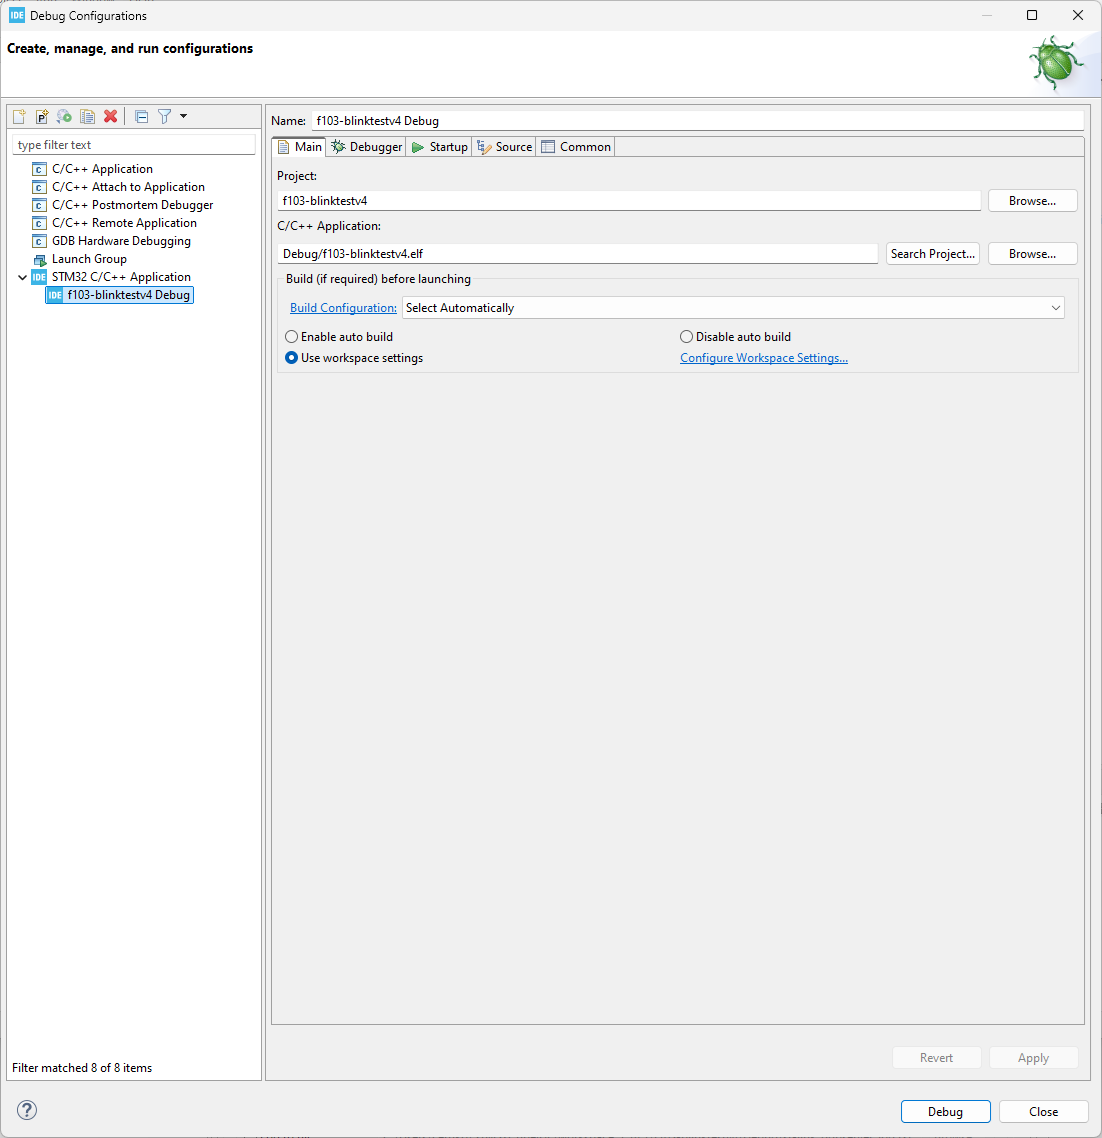The height and width of the screenshot is (1138, 1102).
Task: Delete the selected launch configuration
Action: 110,116
